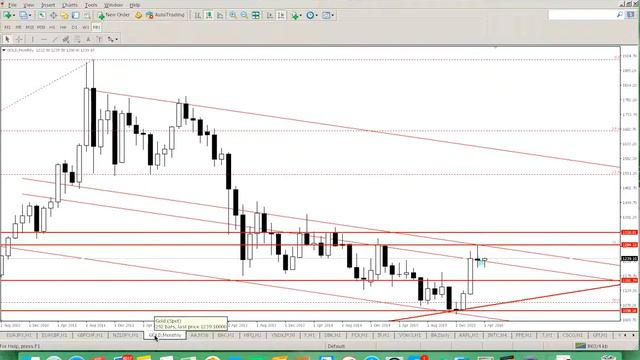This screenshot has height=360, width=640.
Task: Open the Terminal panel icon
Action: click(76, 15)
